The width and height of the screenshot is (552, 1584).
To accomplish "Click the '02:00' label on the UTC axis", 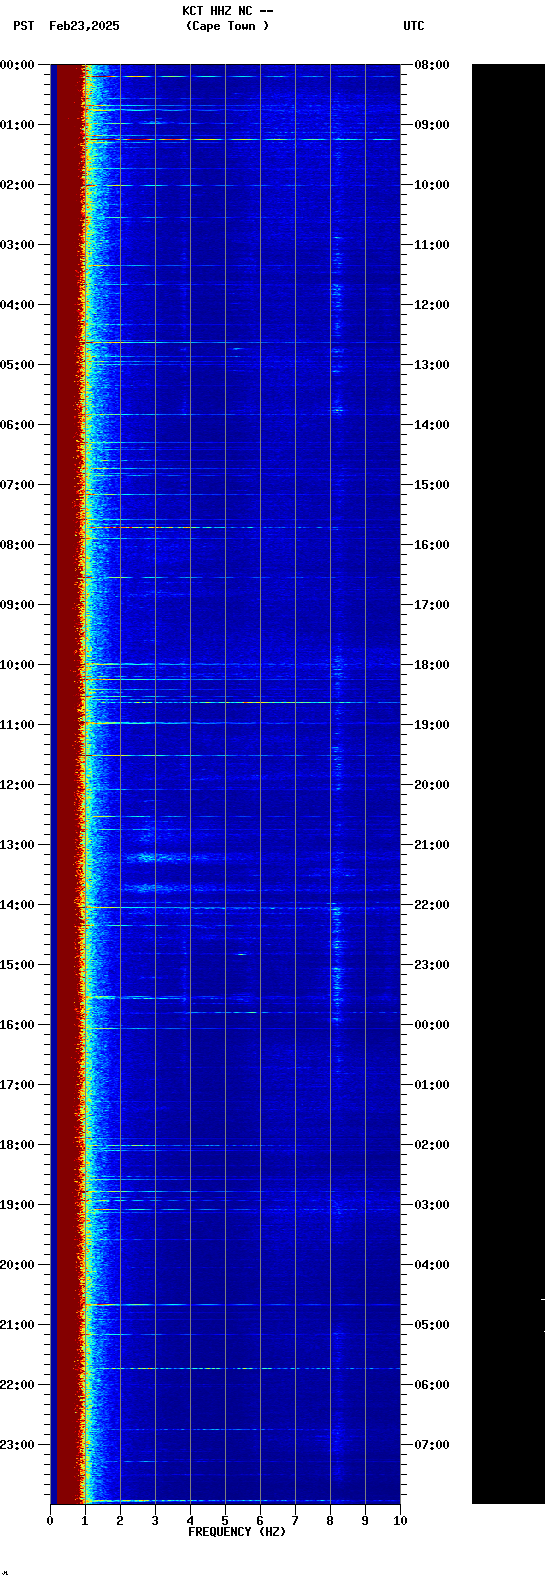I will click(432, 1145).
